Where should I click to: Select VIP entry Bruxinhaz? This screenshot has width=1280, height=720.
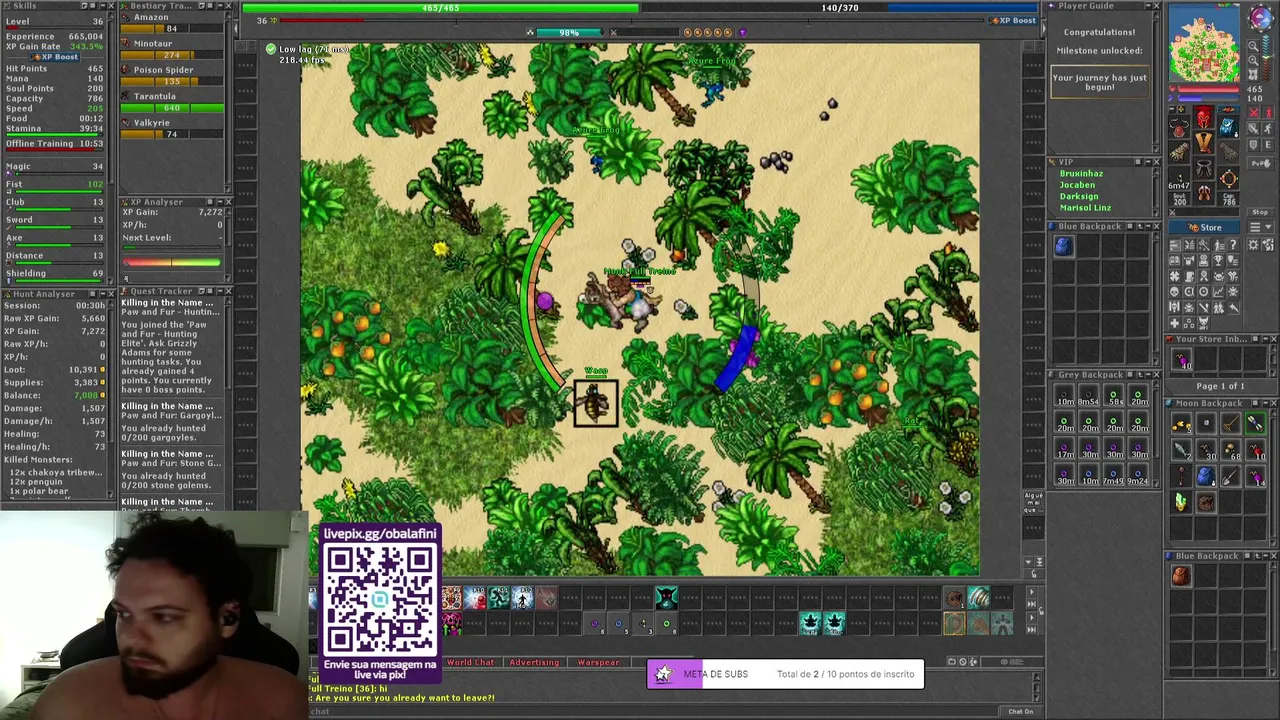point(1081,174)
